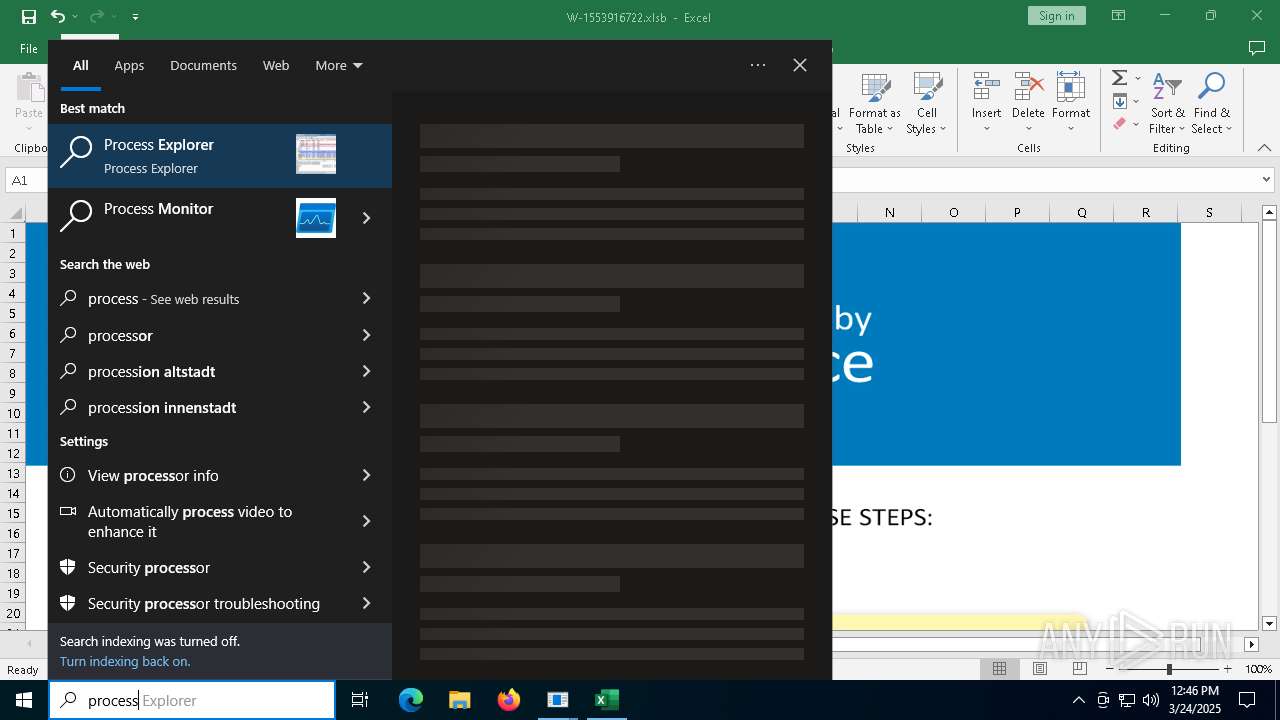Viewport: 1280px width, 720px height.
Task: Expand 'procession innenstadt' suggestion arrow
Action: [x=366, y=407]
